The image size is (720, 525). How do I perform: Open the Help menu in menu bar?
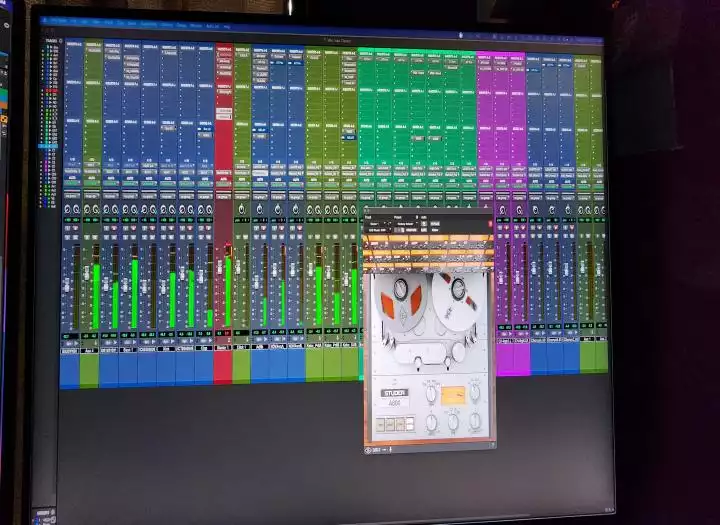coord(226,27)
